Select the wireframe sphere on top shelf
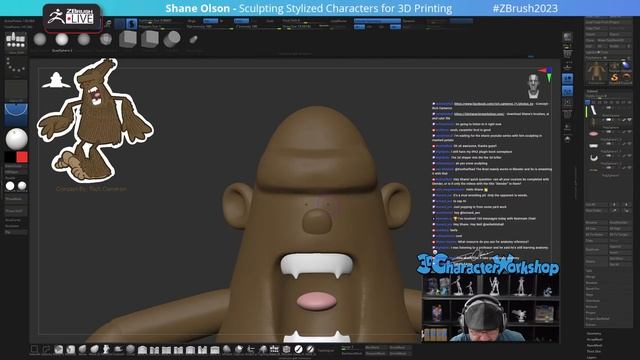Screen dimensions: 640x360 click(x=106, y=40)
